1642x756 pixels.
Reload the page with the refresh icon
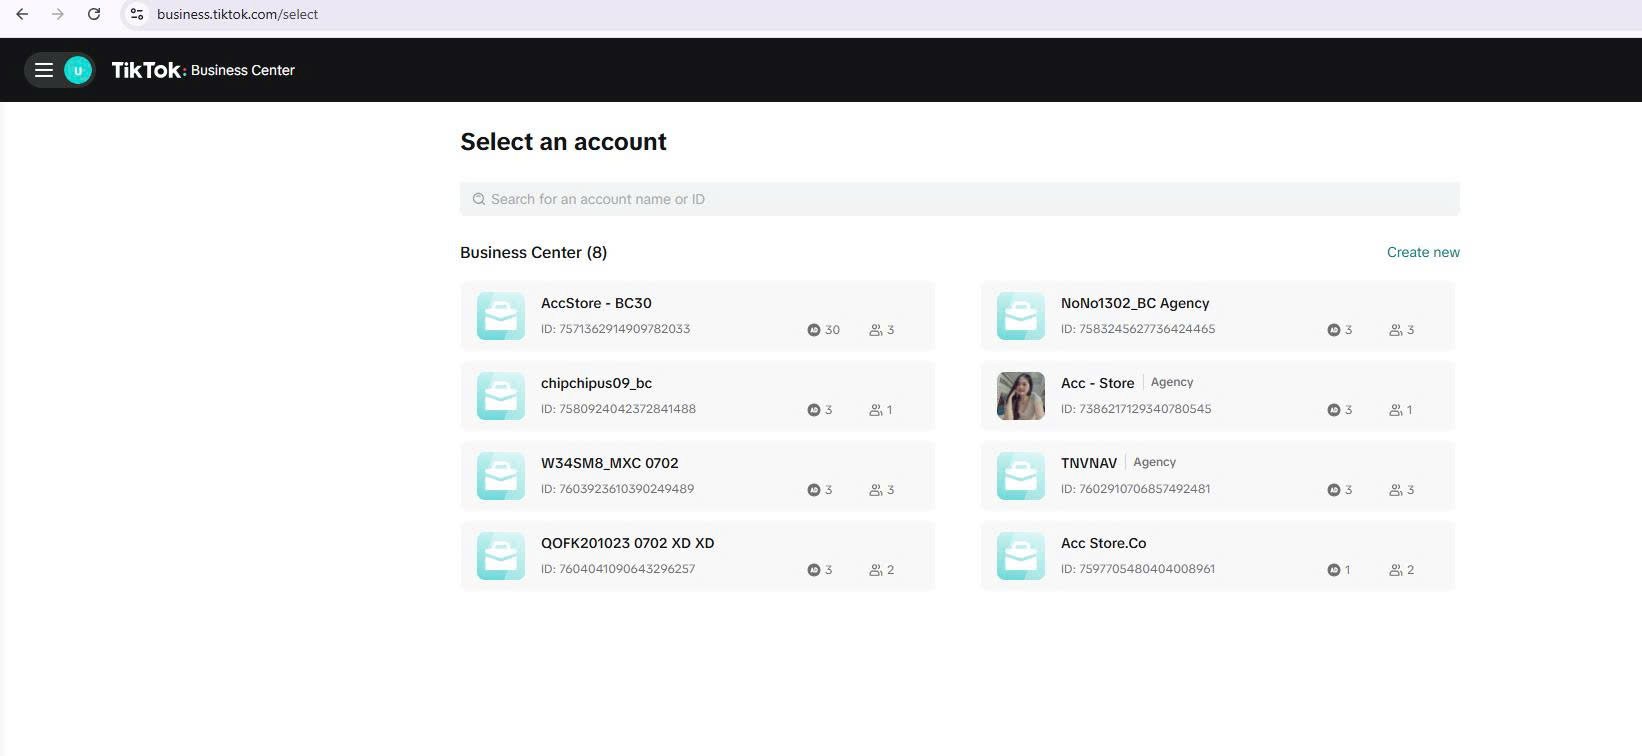pyautogui.click(x=94, y=14)
